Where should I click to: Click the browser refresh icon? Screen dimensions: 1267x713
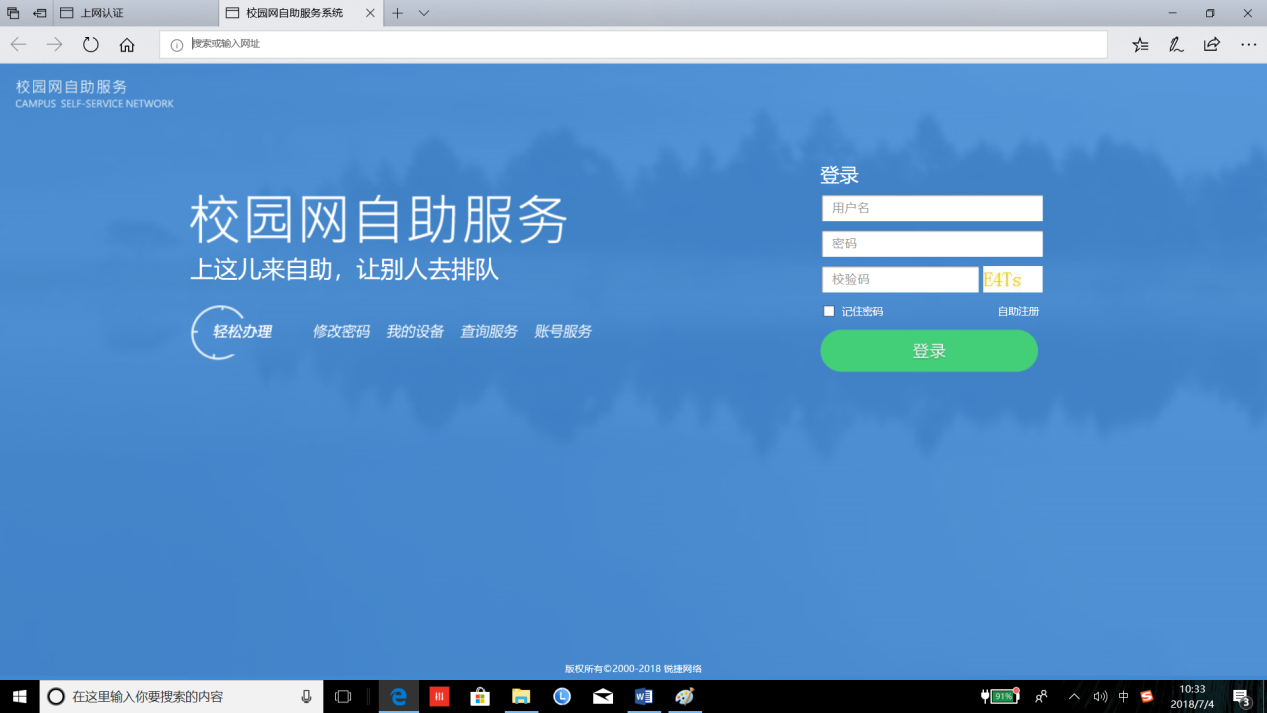click(x=91, y=44)
